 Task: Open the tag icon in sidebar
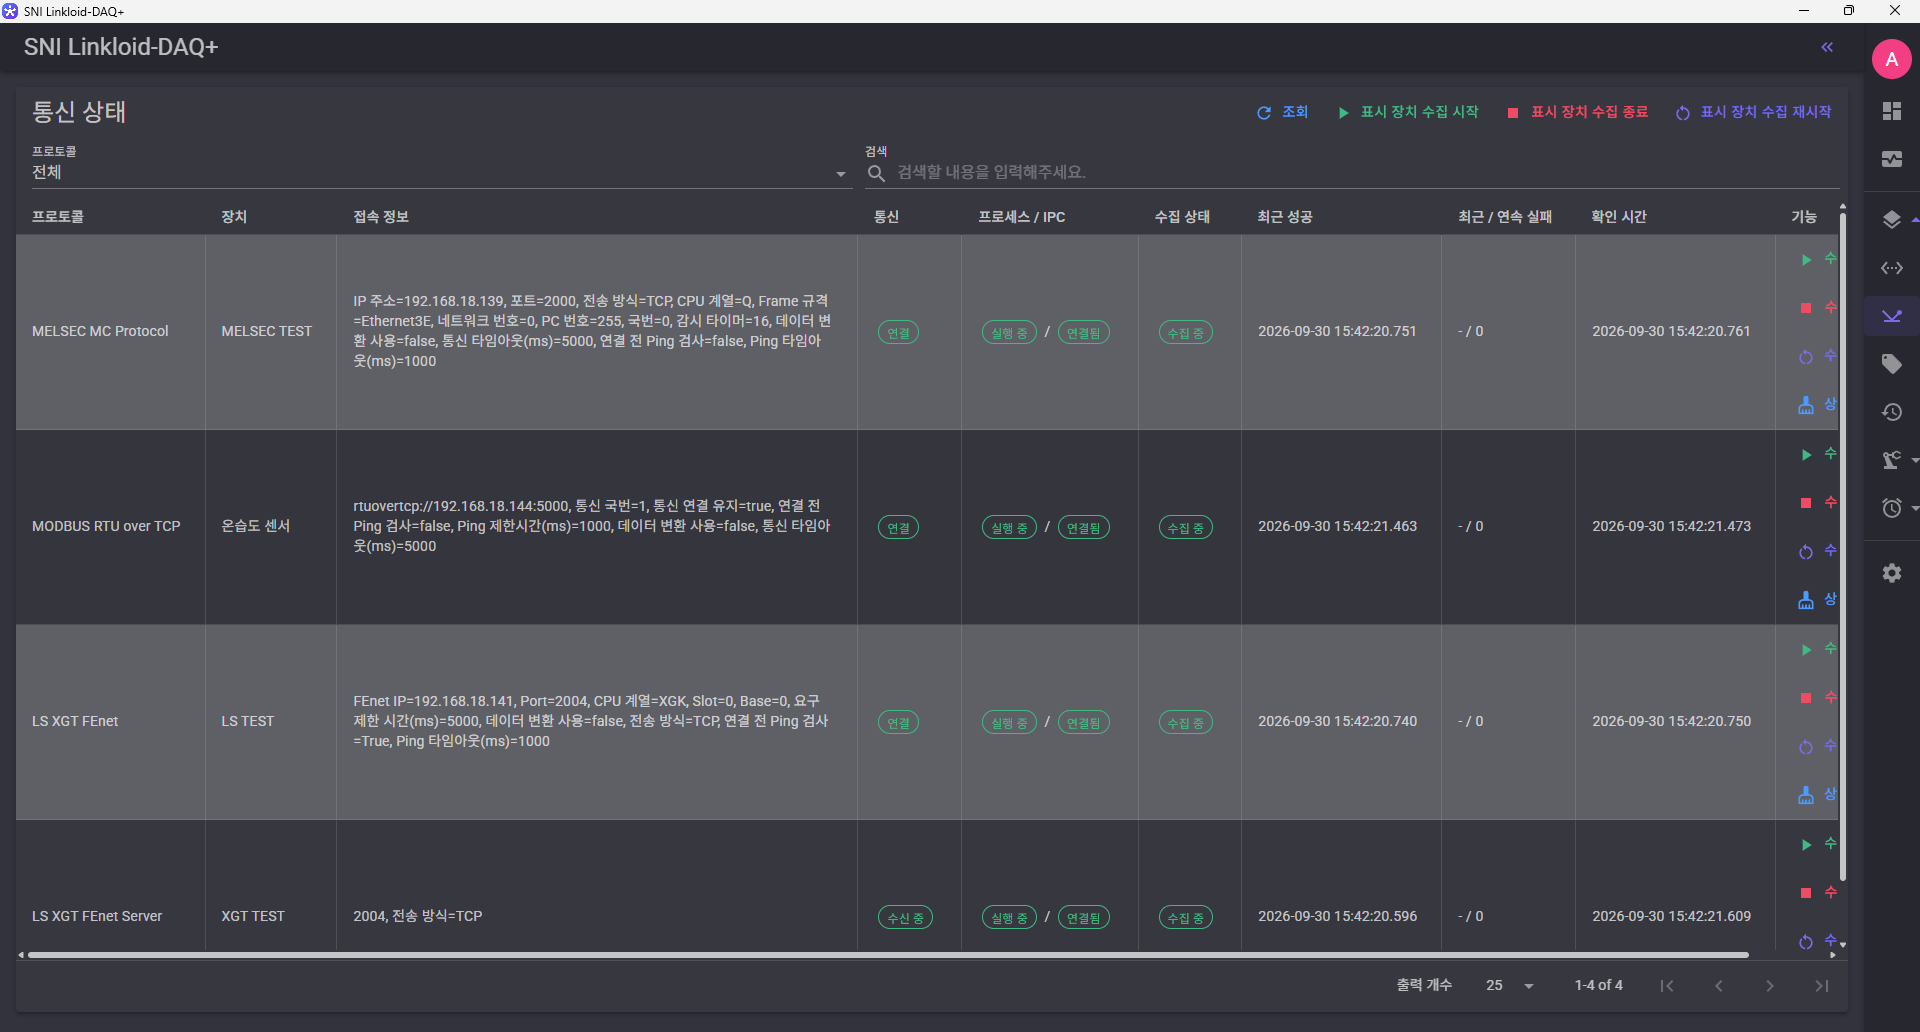pos(1891,364)
